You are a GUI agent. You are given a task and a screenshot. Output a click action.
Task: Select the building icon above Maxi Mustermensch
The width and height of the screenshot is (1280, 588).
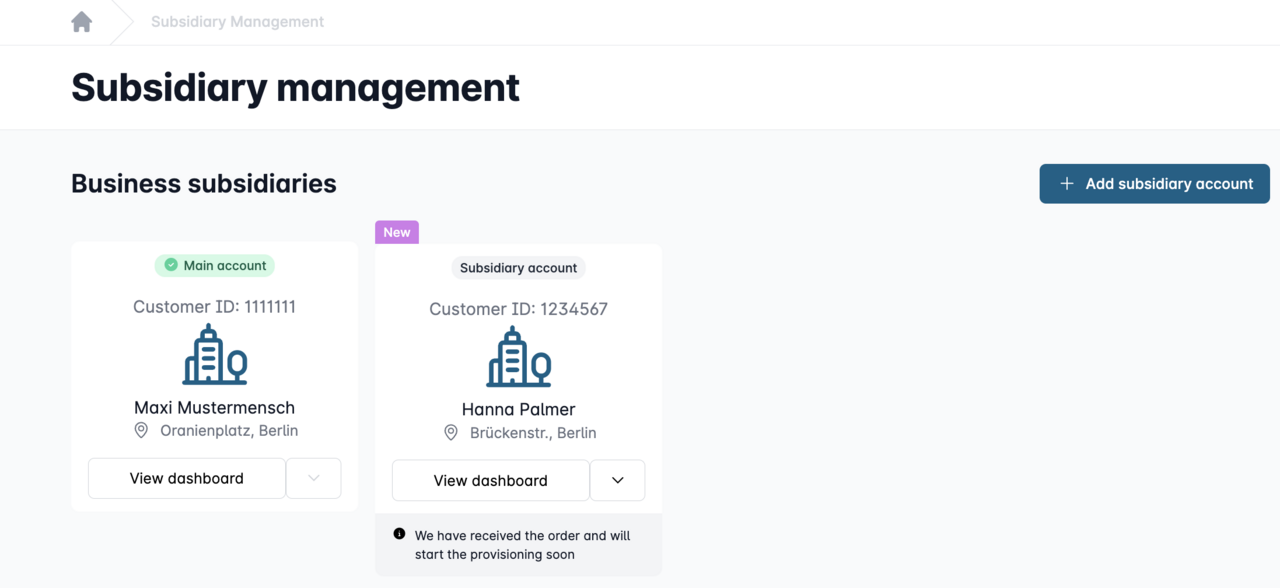point(214,355)
